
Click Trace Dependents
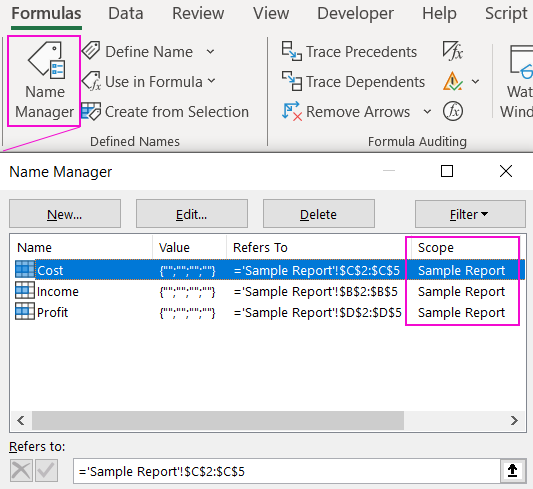[354, 82]
